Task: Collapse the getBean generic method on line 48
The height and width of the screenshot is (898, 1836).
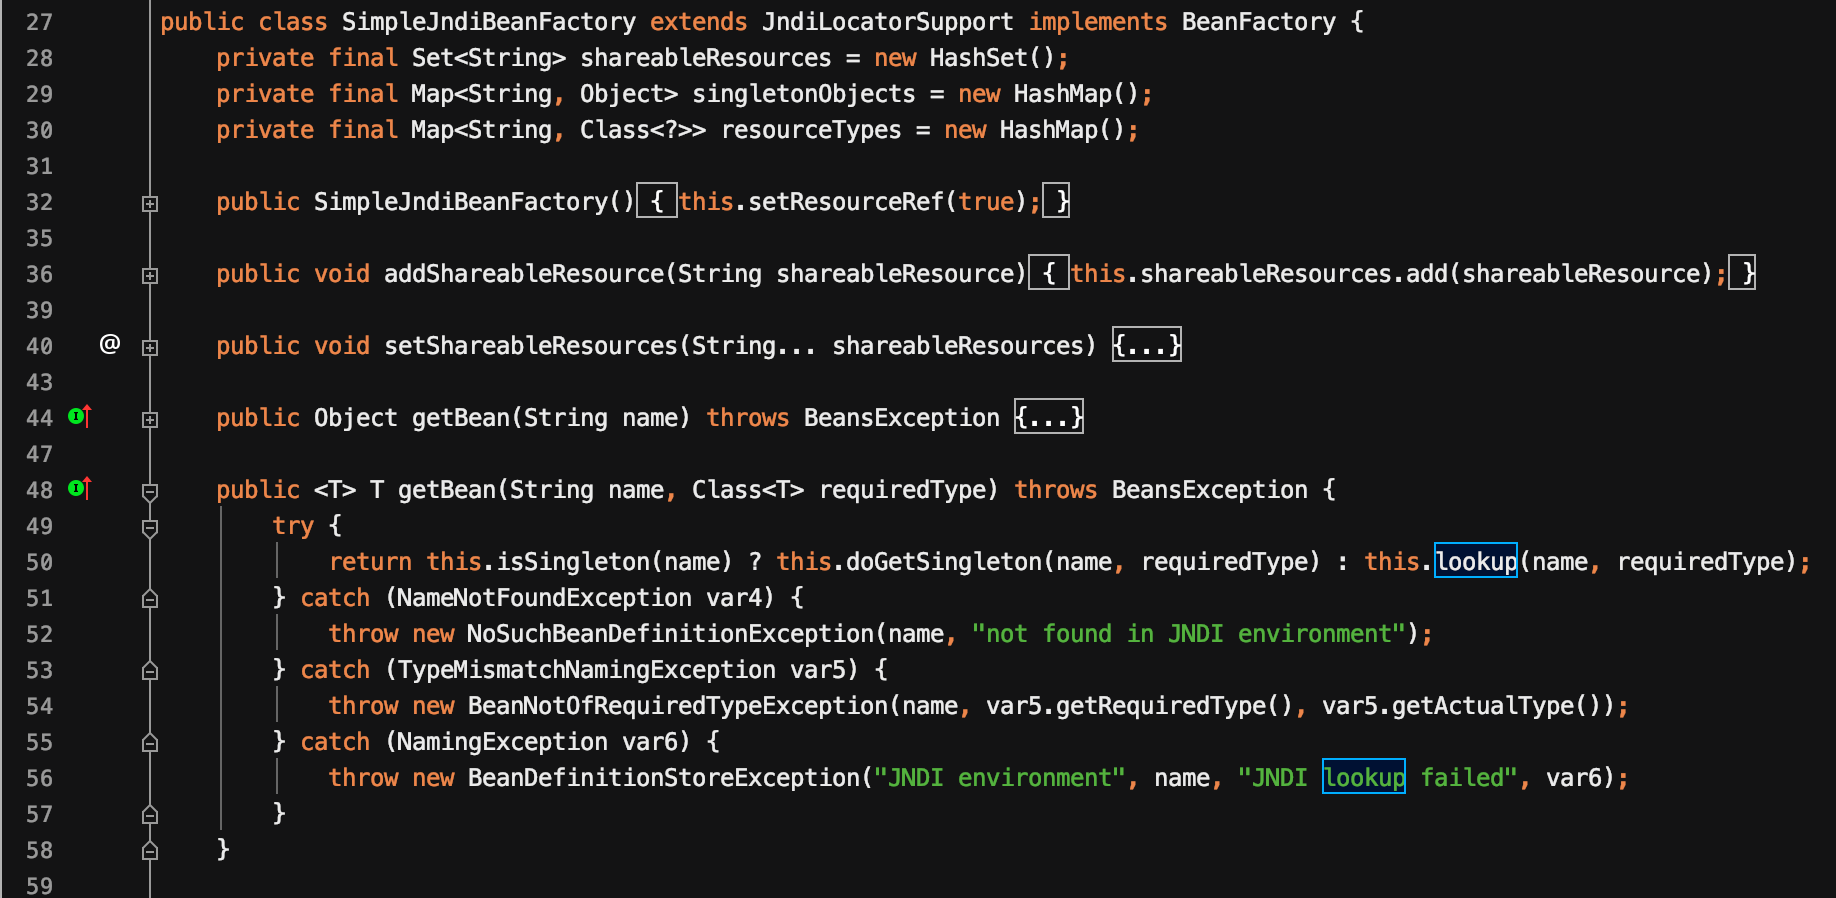Action: [150, 492]
